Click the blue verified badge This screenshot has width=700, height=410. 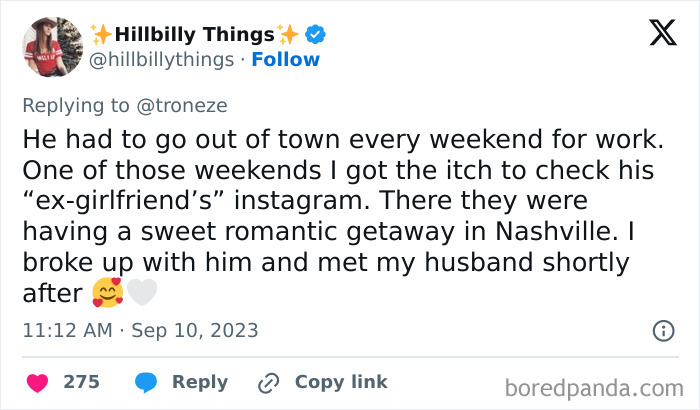[x=316, y=34]
